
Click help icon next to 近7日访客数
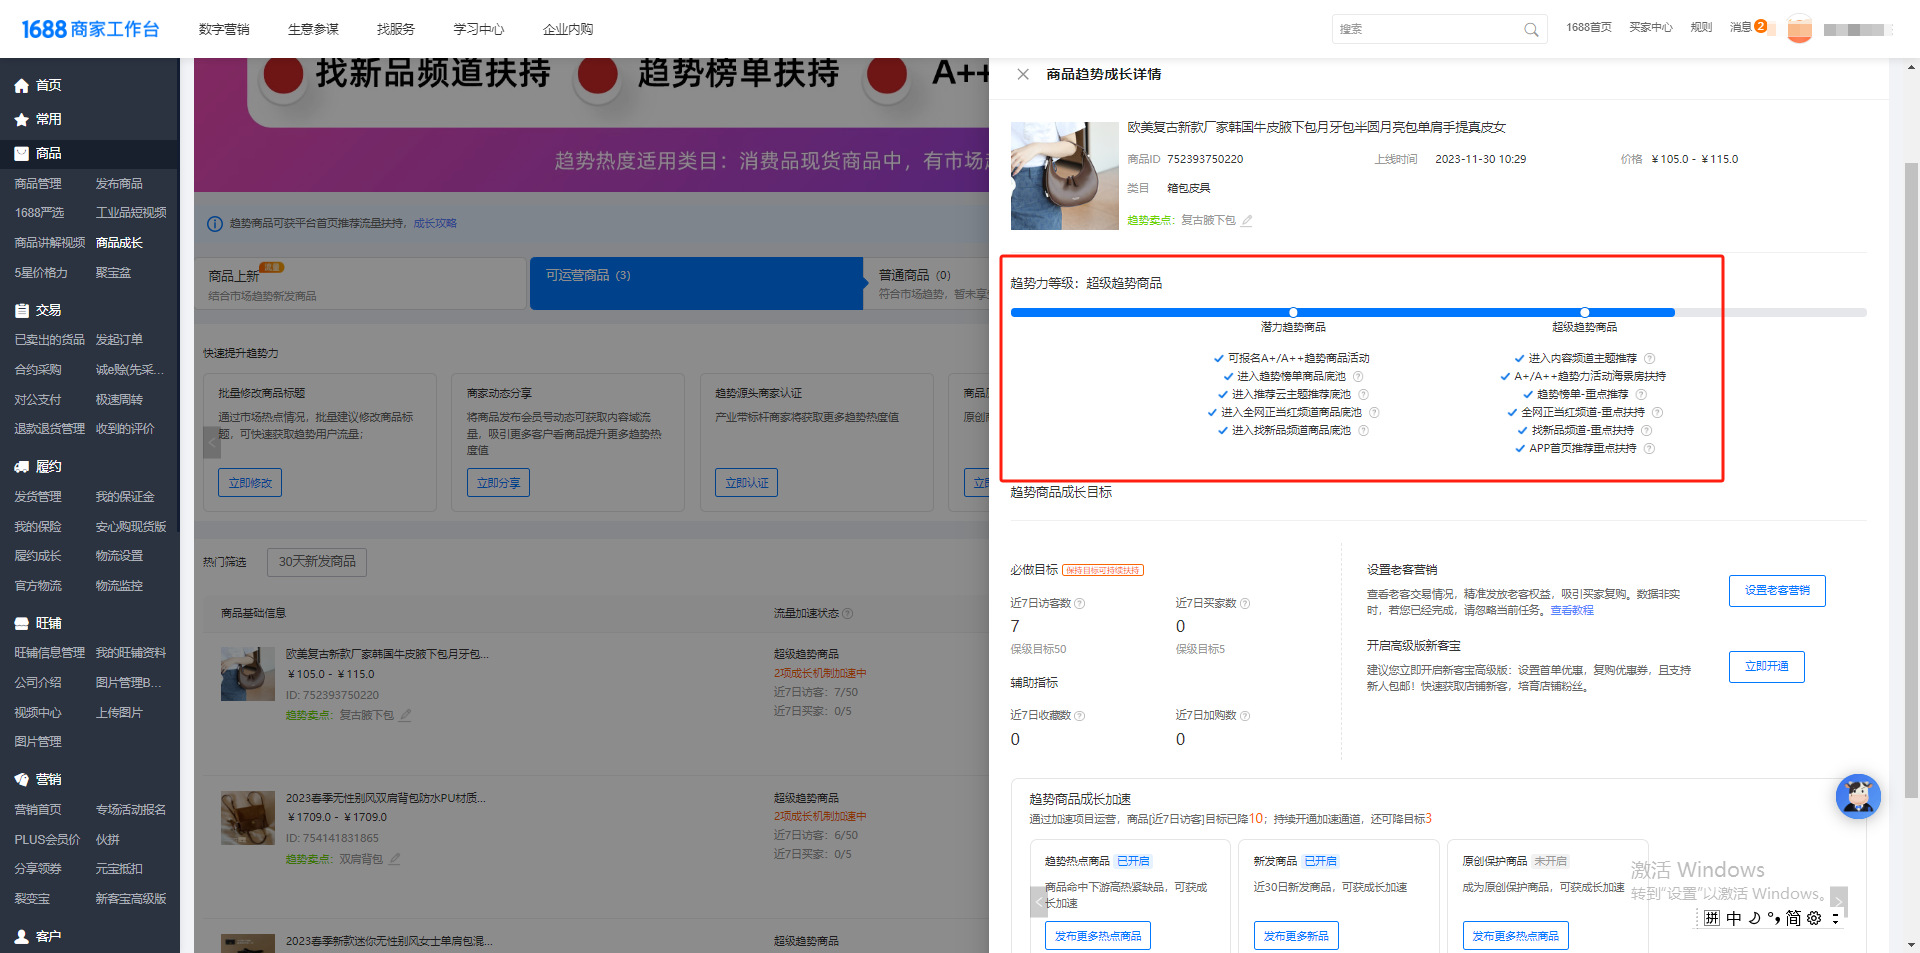click(x=1080, y=604)
